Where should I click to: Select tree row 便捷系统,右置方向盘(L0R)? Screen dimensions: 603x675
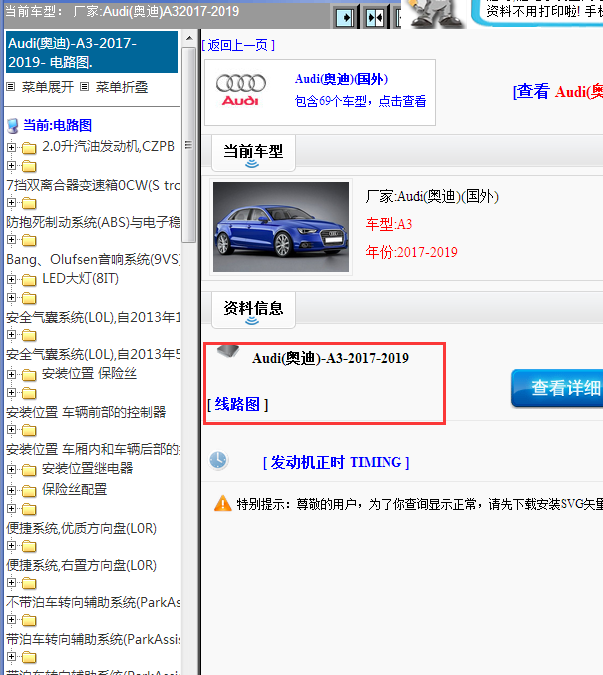pos(81,565)
